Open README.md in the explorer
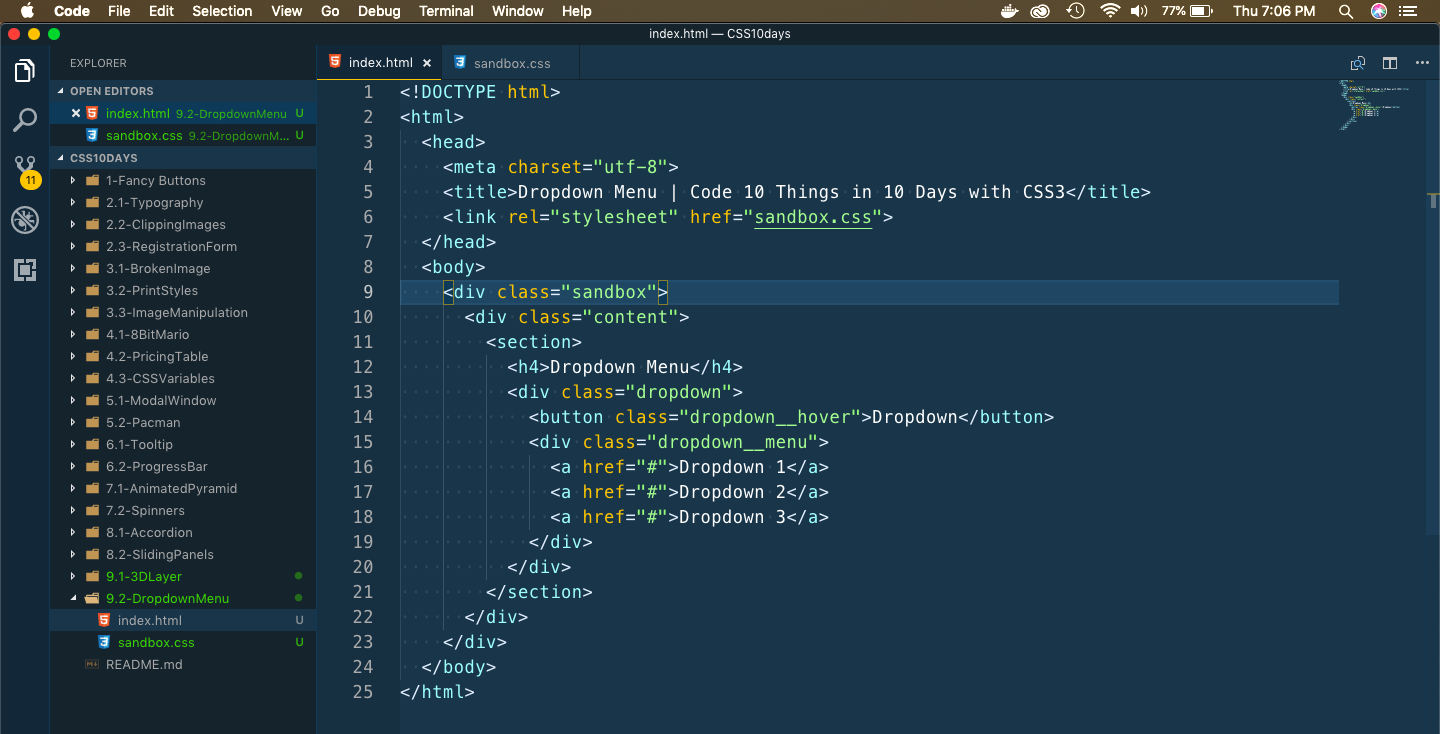 pyautogui.click(x=183, y=664)
